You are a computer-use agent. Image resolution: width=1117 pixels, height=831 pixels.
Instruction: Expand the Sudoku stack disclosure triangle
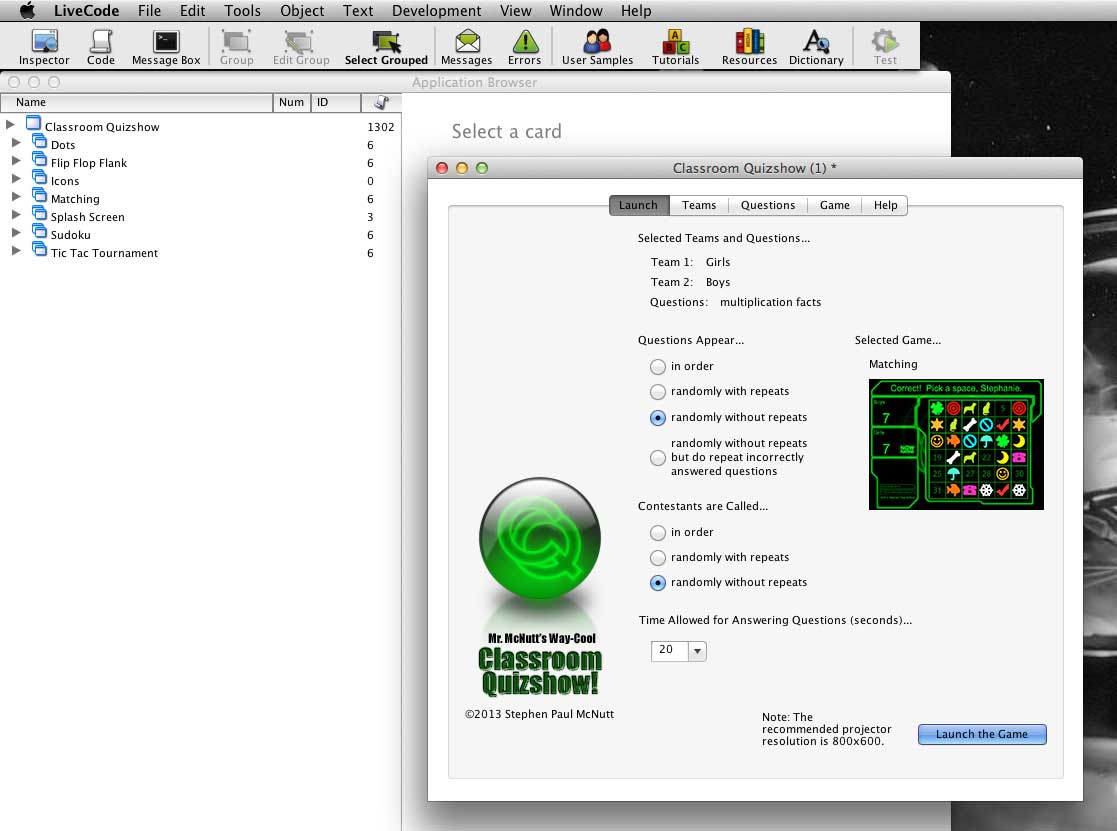pyautogui.click(x=16, y=234)
